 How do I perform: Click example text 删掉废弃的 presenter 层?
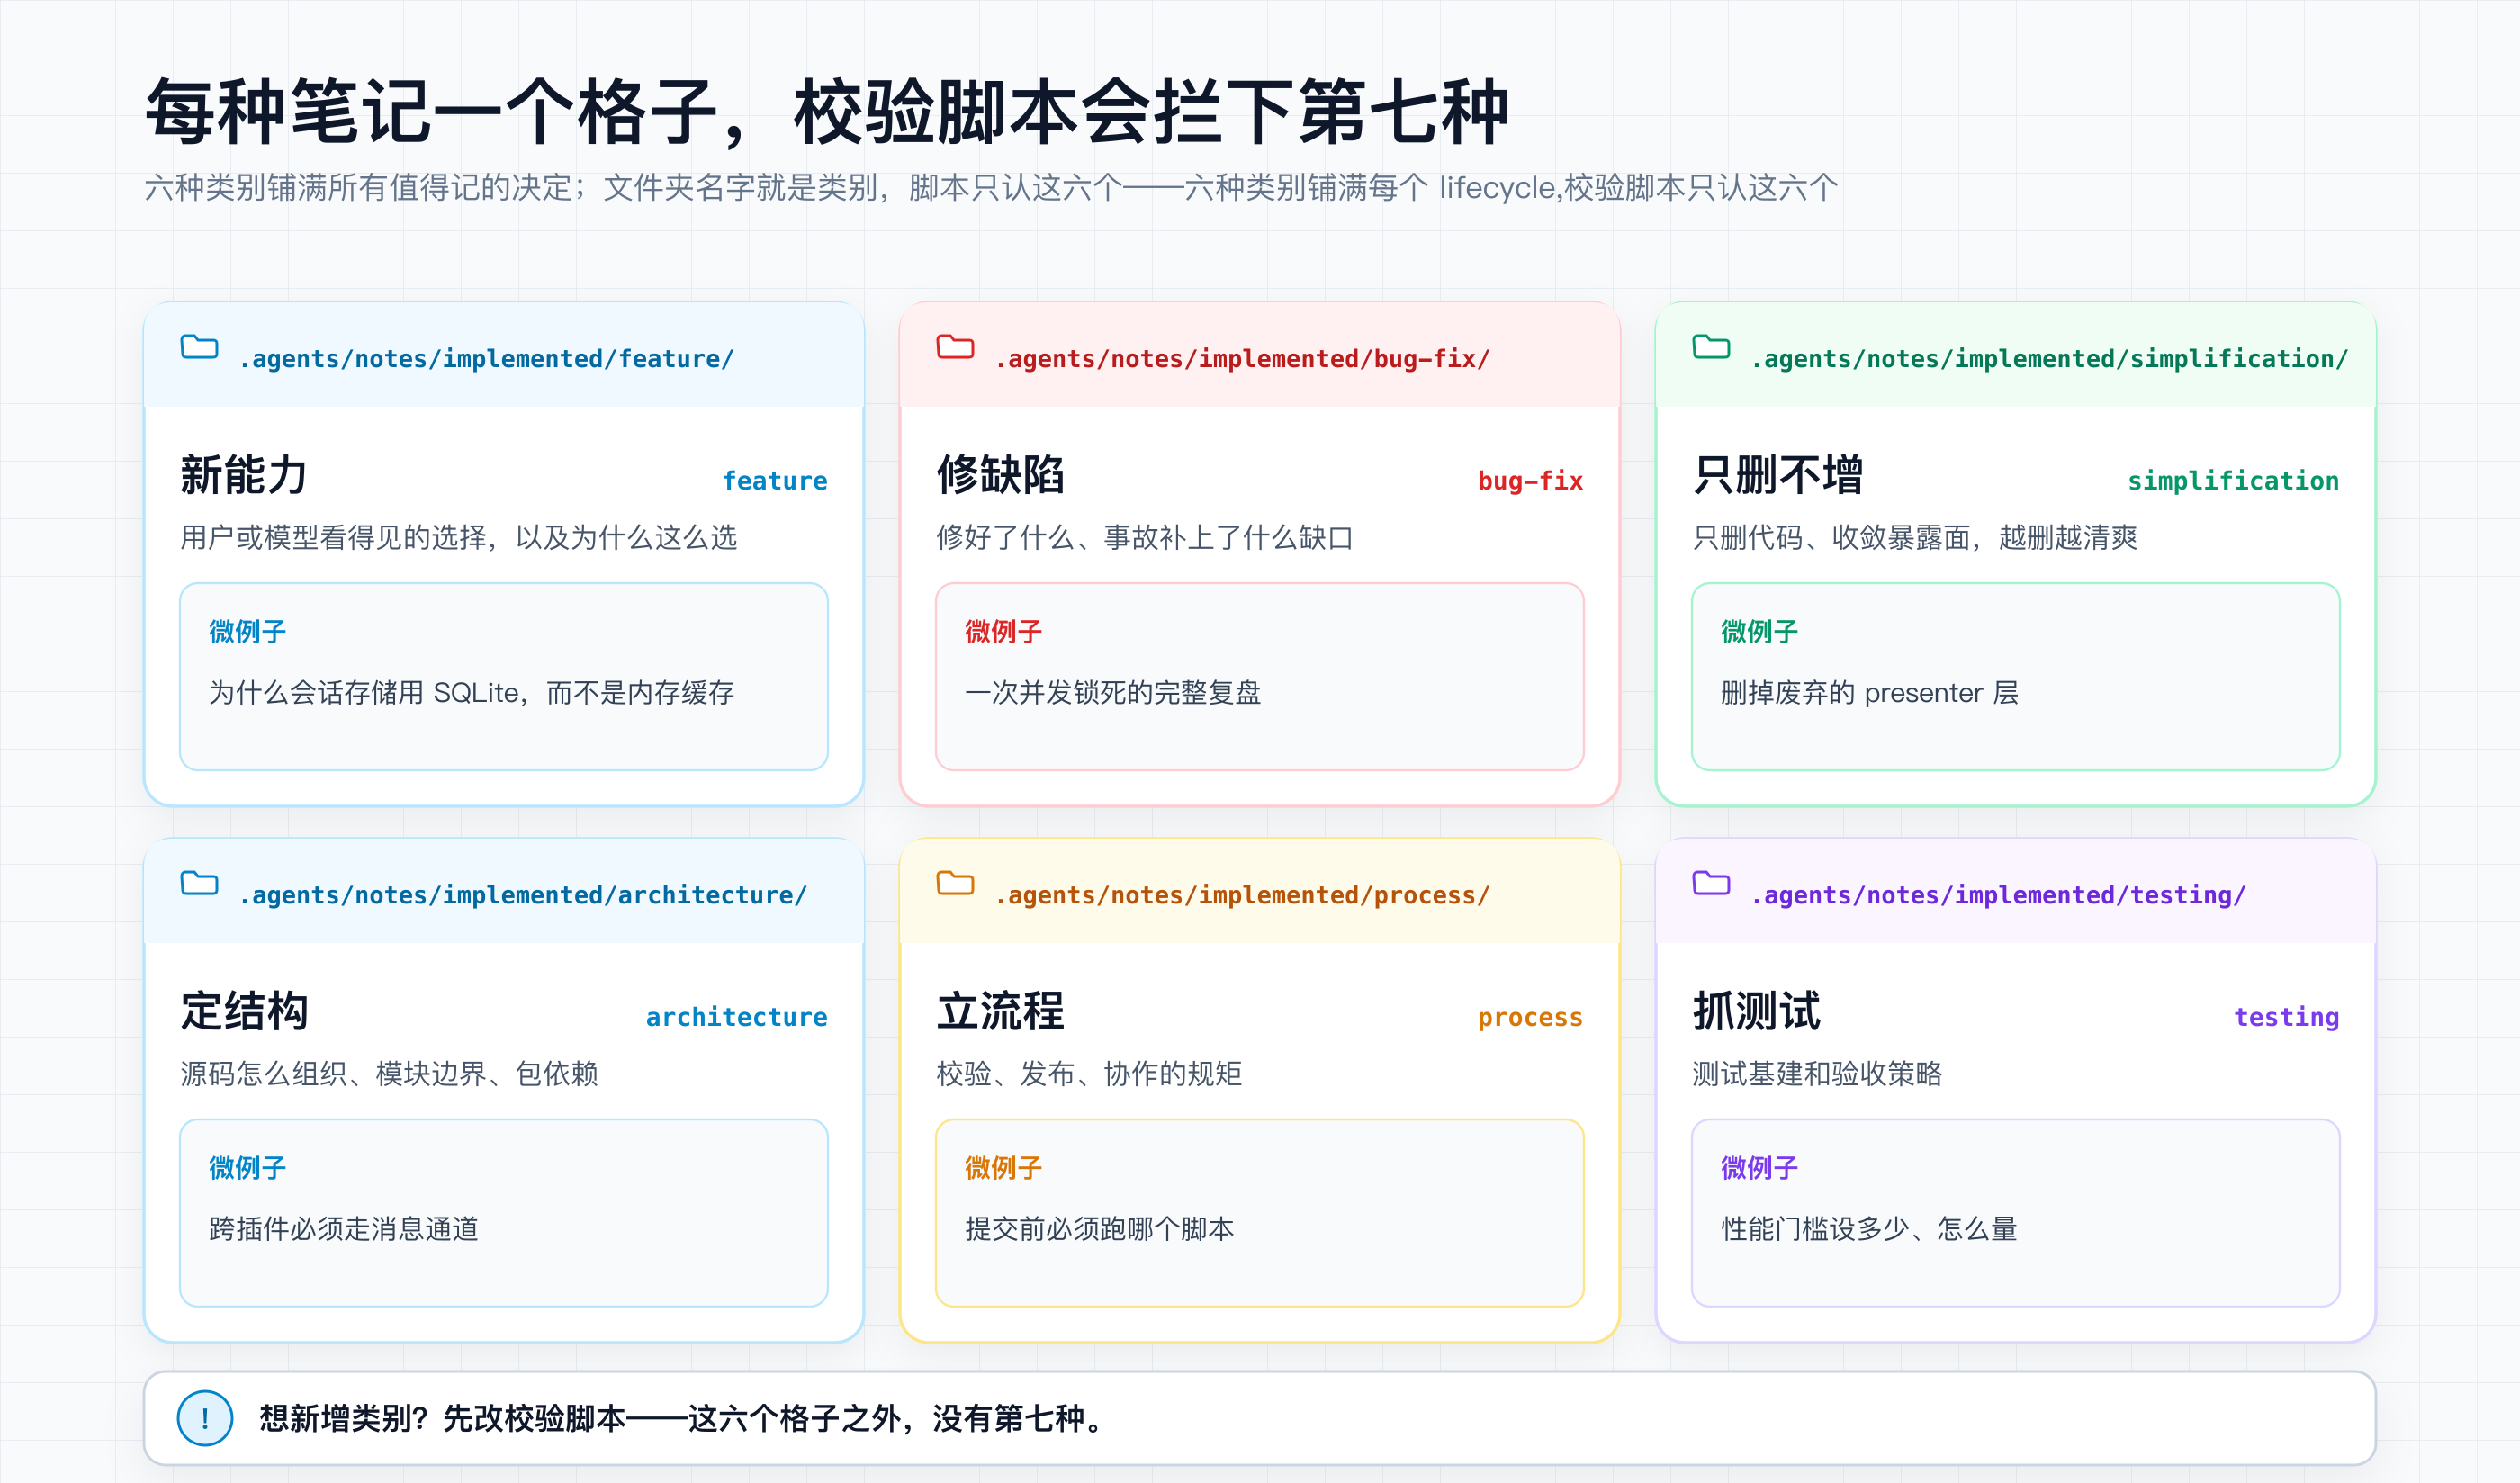[x=1869, y=693]
